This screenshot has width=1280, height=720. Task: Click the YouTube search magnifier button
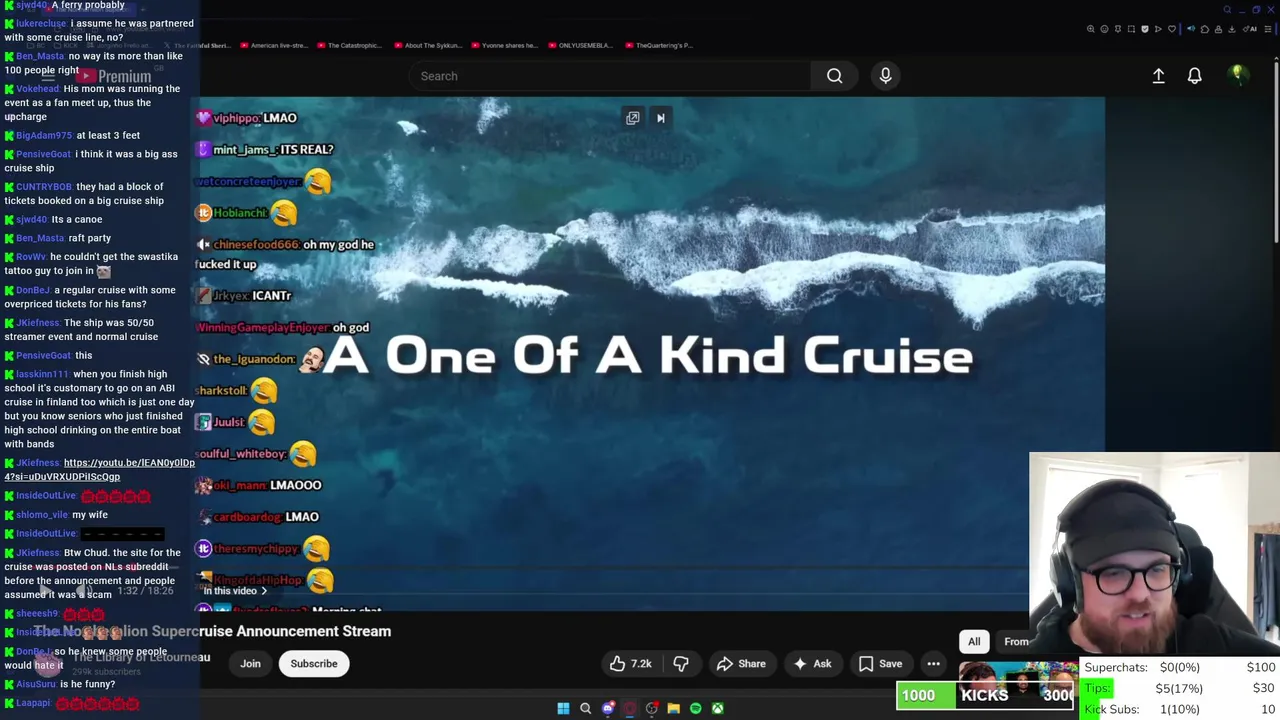[834, 76]
